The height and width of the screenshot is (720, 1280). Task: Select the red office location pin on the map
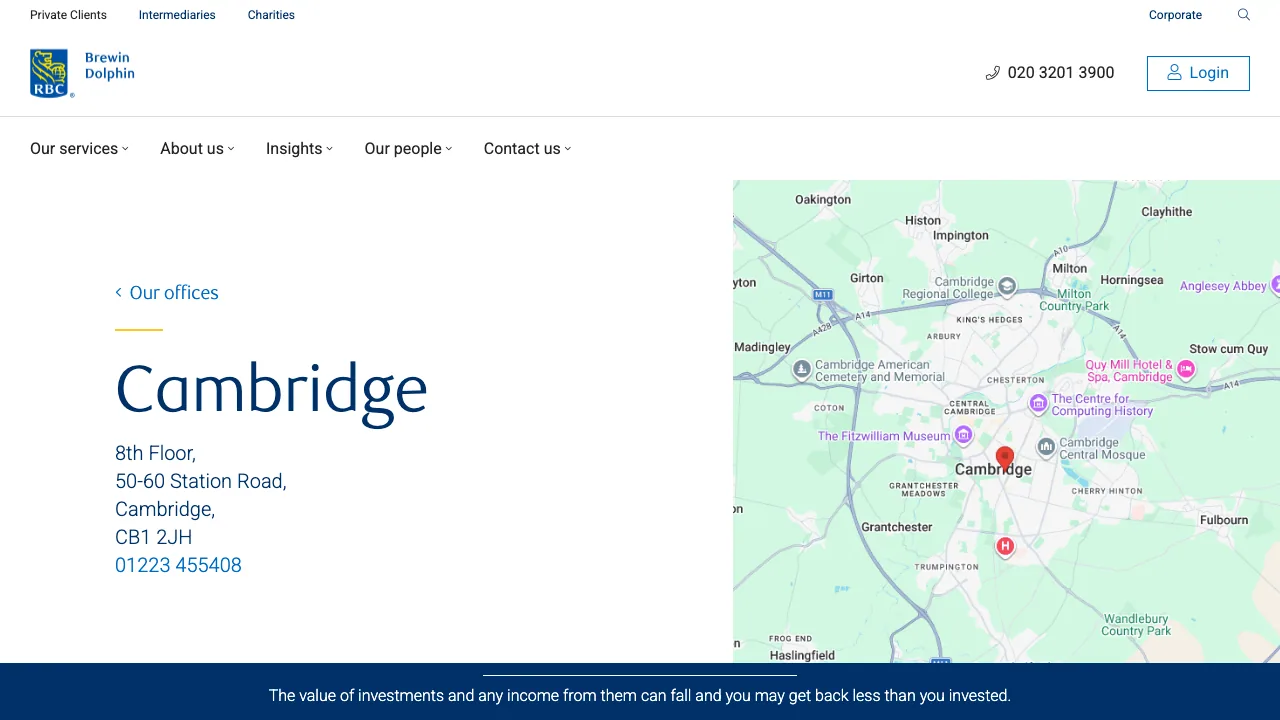point(1005,458)
